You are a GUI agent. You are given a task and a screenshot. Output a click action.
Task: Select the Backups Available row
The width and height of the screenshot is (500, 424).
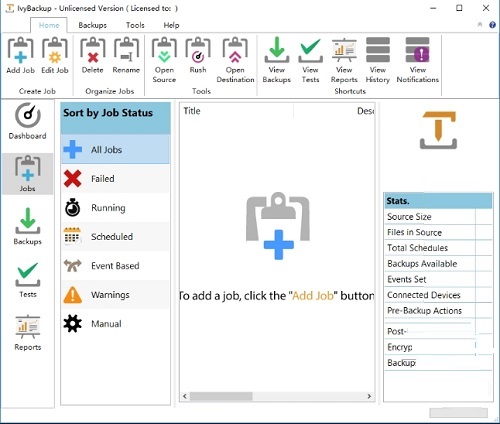click(438, 264)
